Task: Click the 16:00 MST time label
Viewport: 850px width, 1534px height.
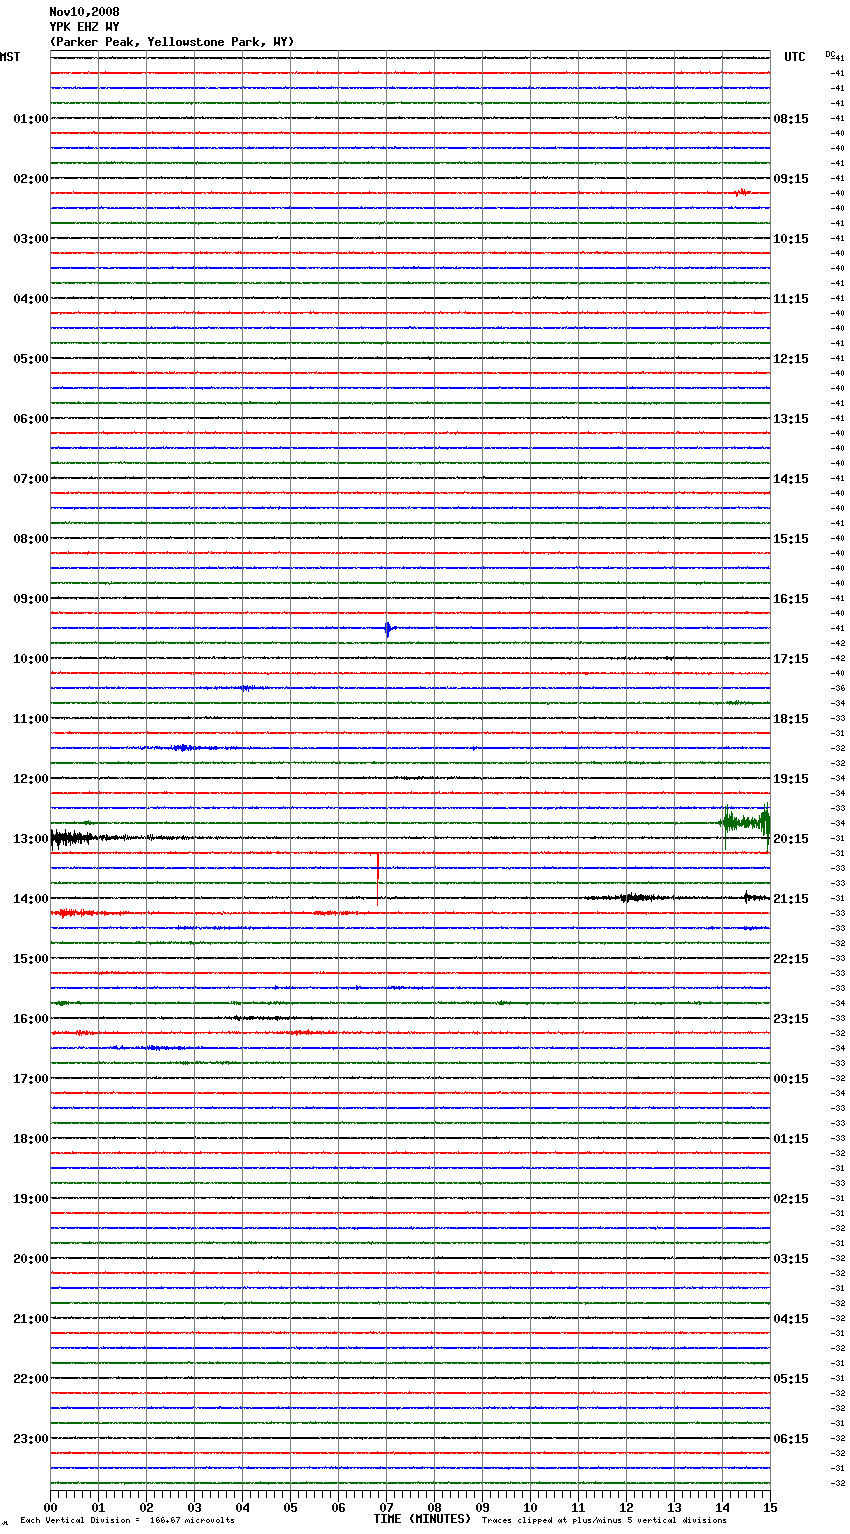Action: tap(31, 1019)
